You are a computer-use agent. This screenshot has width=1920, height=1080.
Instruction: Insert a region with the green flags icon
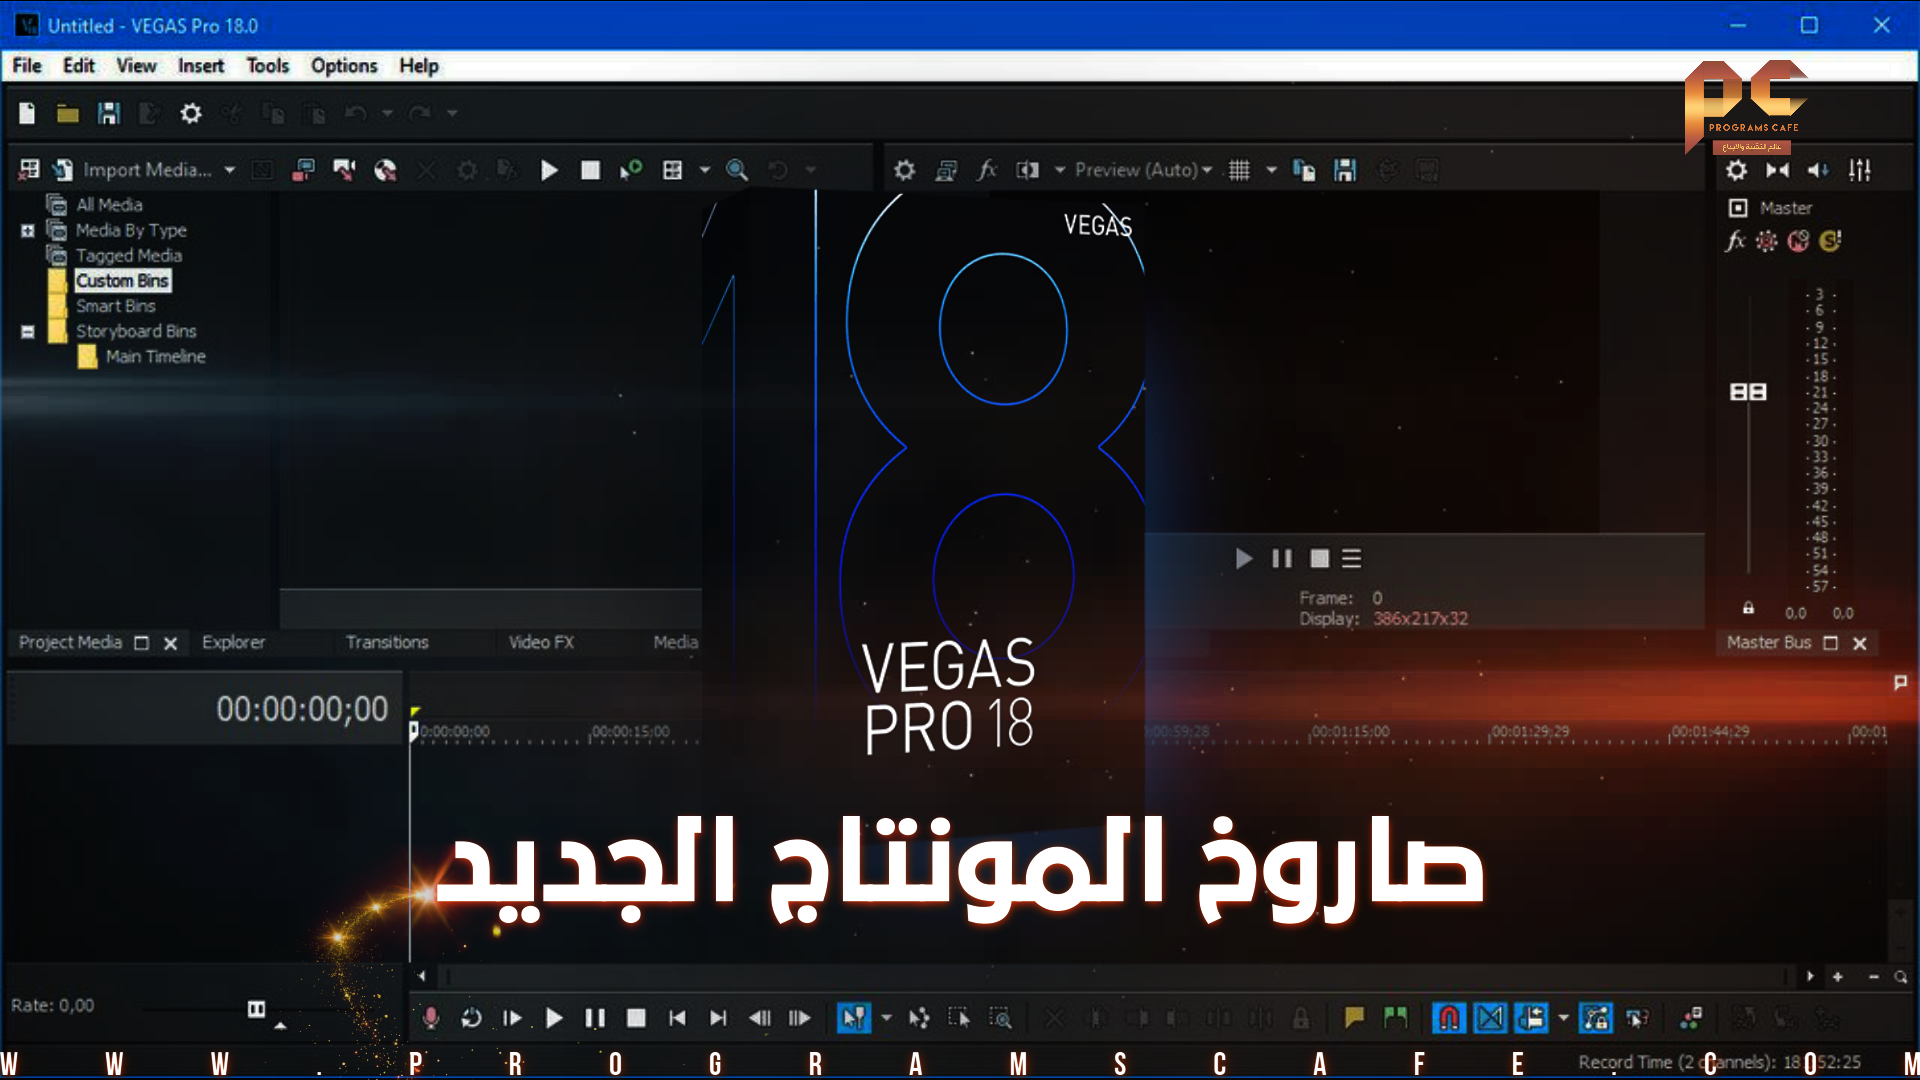tap(1395, 1018)
